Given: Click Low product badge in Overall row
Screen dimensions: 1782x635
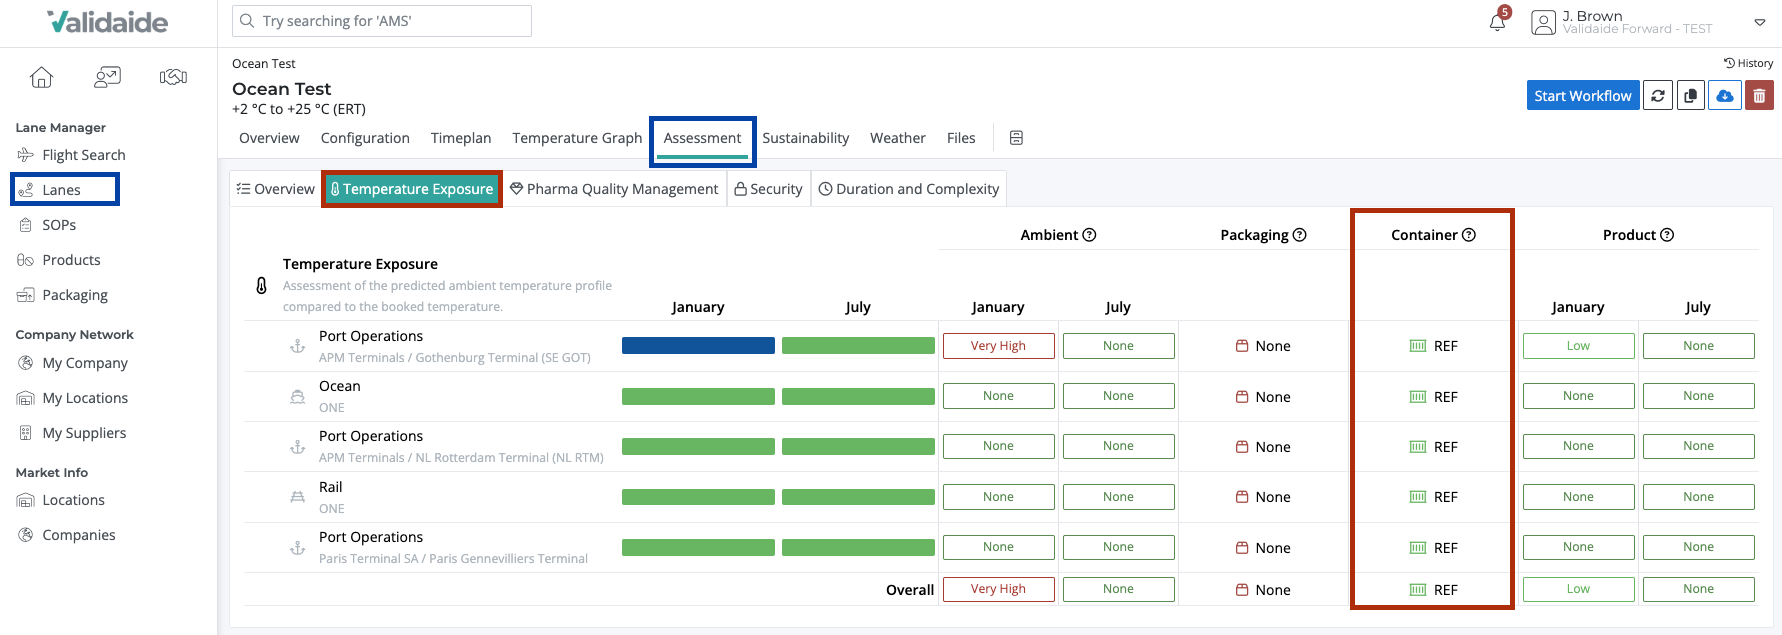Looking at the screenshot, I should 1578,589.
